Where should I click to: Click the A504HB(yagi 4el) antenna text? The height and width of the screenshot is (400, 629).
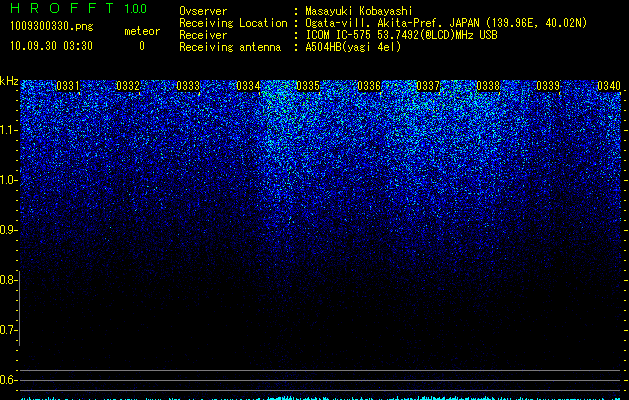coord(353,47)
